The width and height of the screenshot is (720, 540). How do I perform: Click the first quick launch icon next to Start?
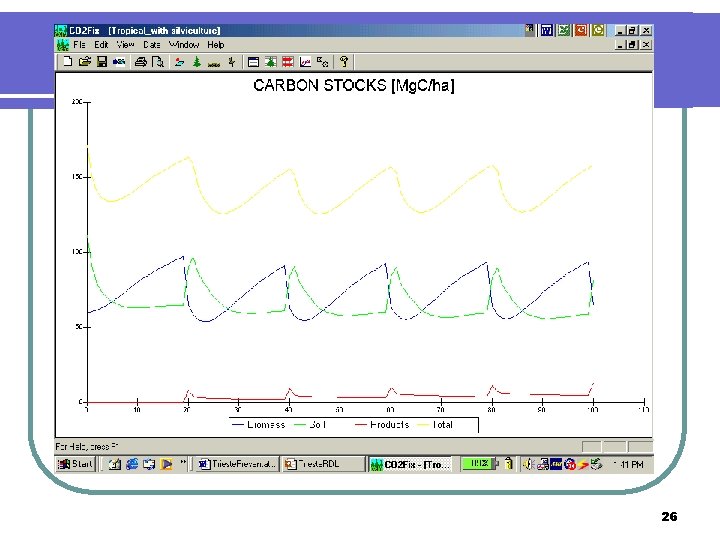click(115, 464)
